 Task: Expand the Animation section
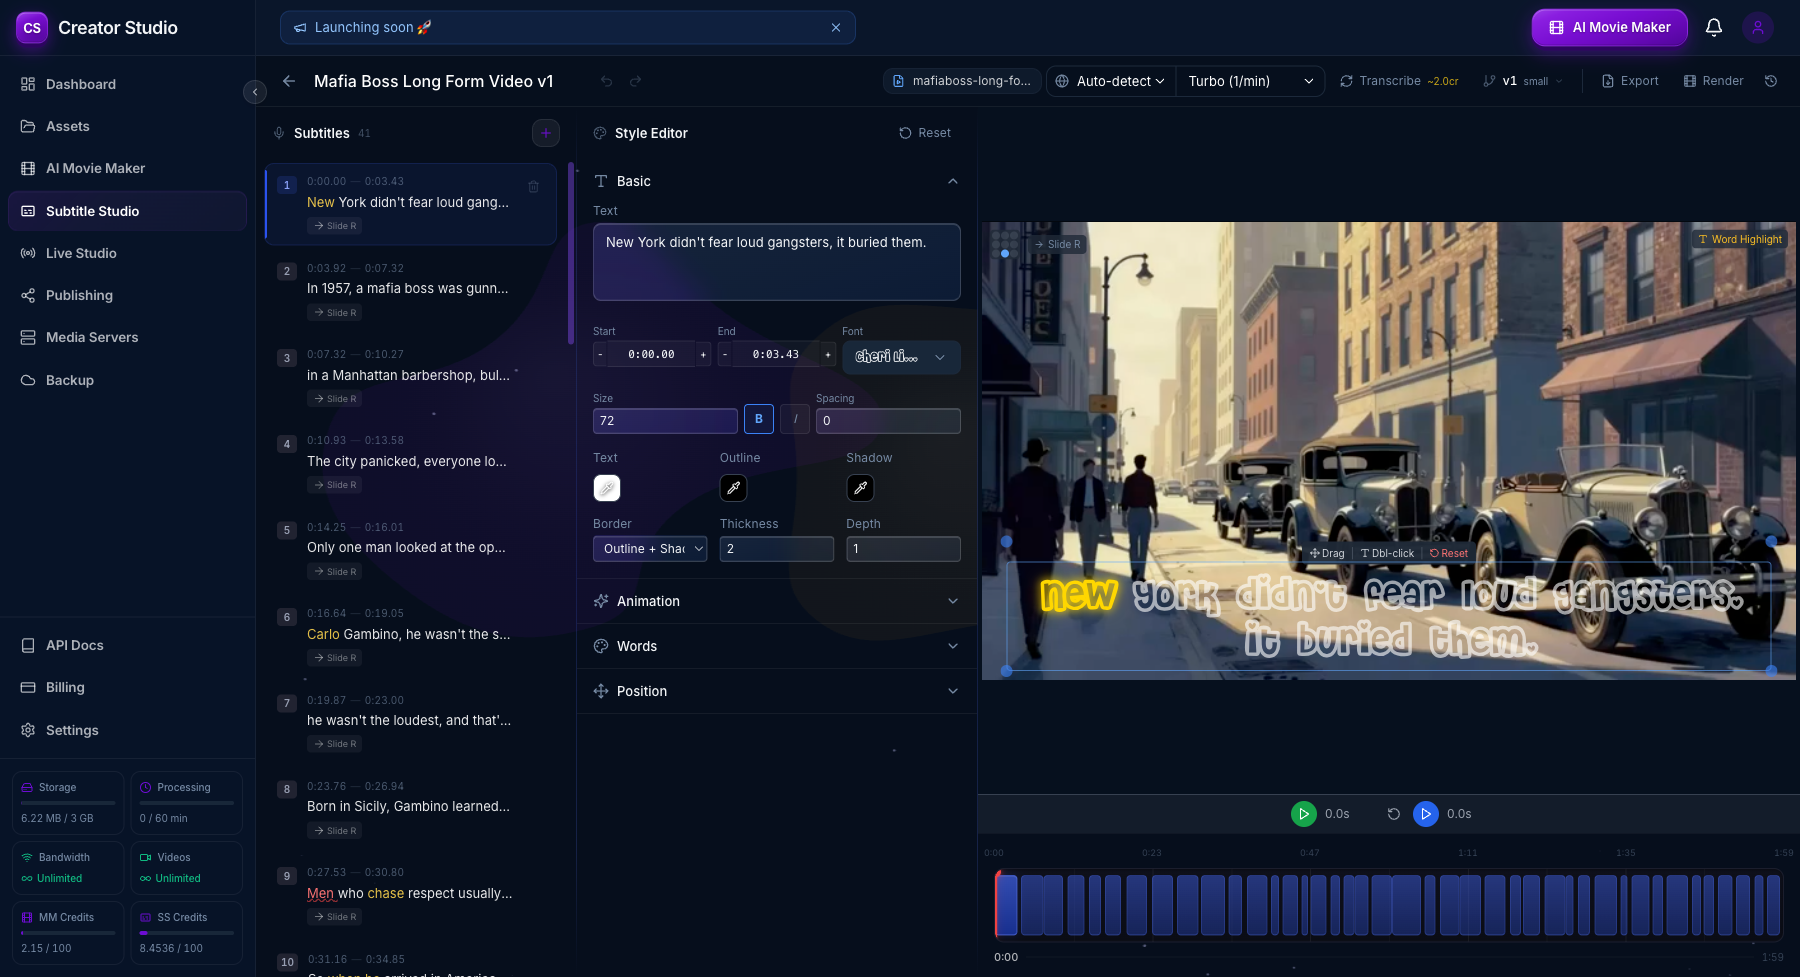click(x=776, y=601)
